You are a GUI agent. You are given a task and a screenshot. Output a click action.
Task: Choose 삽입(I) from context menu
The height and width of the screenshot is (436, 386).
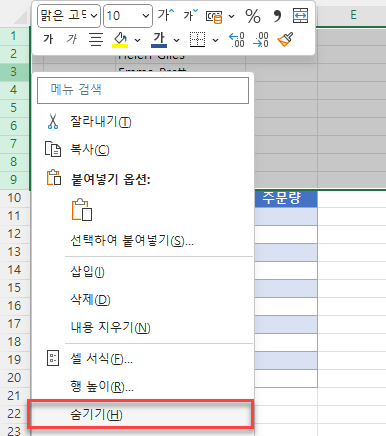click(x=143, y=272)
